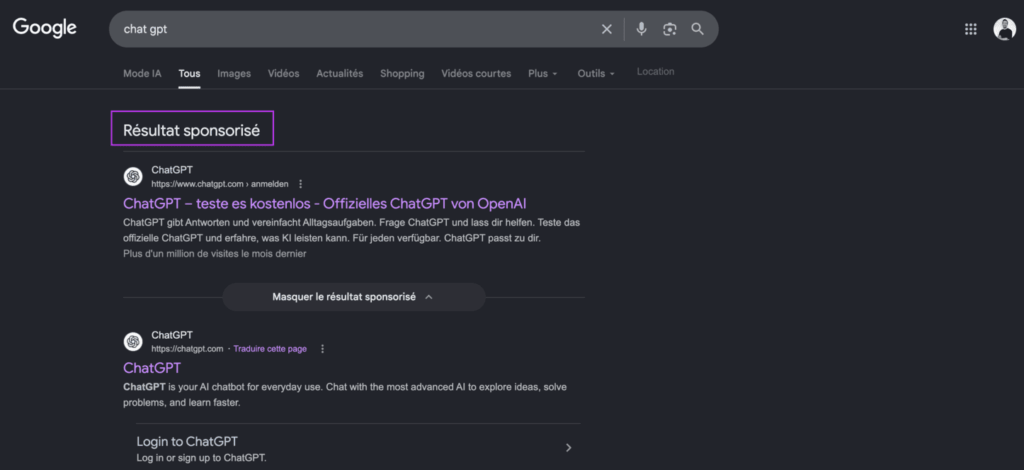
Task: Open three-dot menu beside chatgpt.com › anmelden
Action: (300, 184)
